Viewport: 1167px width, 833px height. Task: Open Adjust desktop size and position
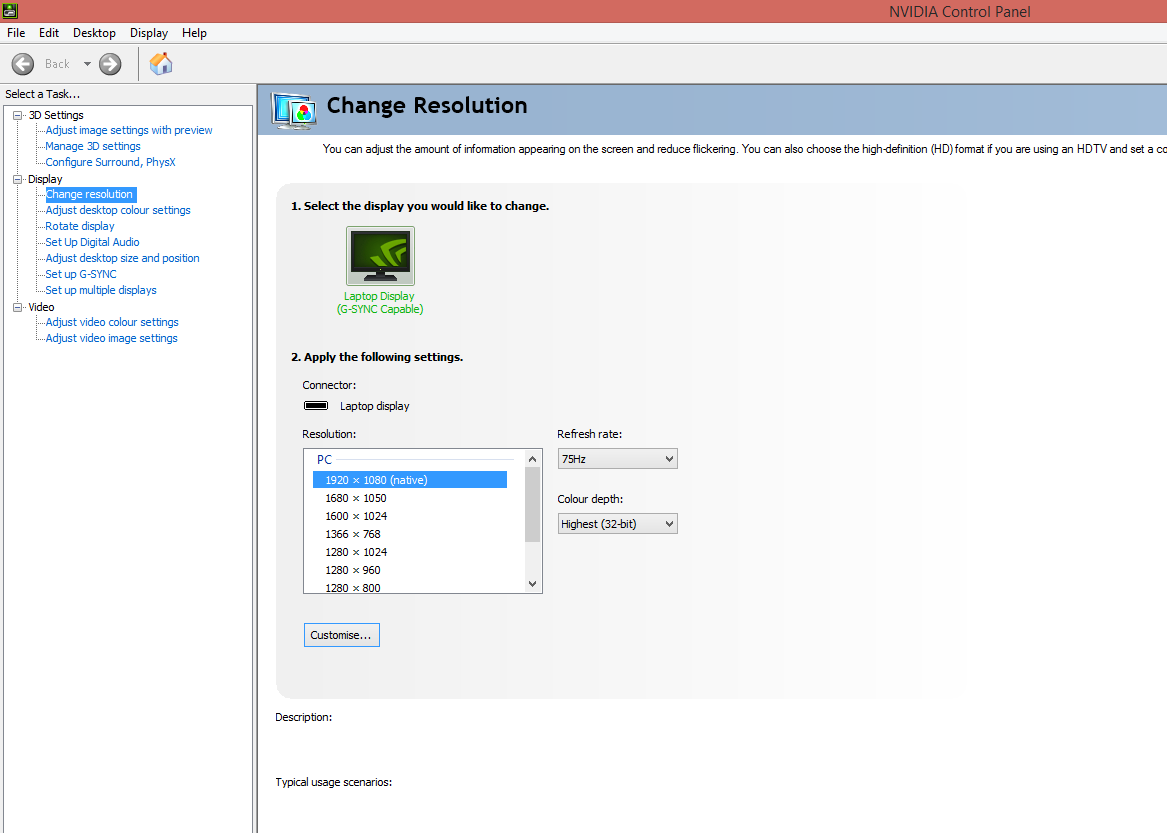pyautogui.click(x=123, y=258)
